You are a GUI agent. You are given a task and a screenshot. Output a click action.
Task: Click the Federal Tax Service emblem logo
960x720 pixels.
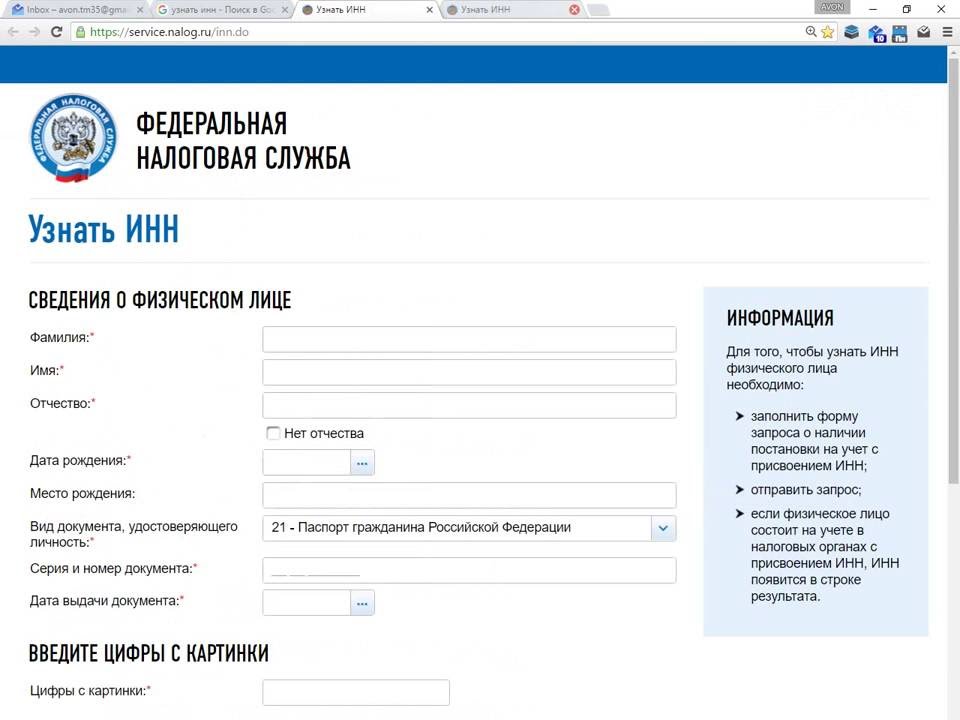(x=73, y=138)
